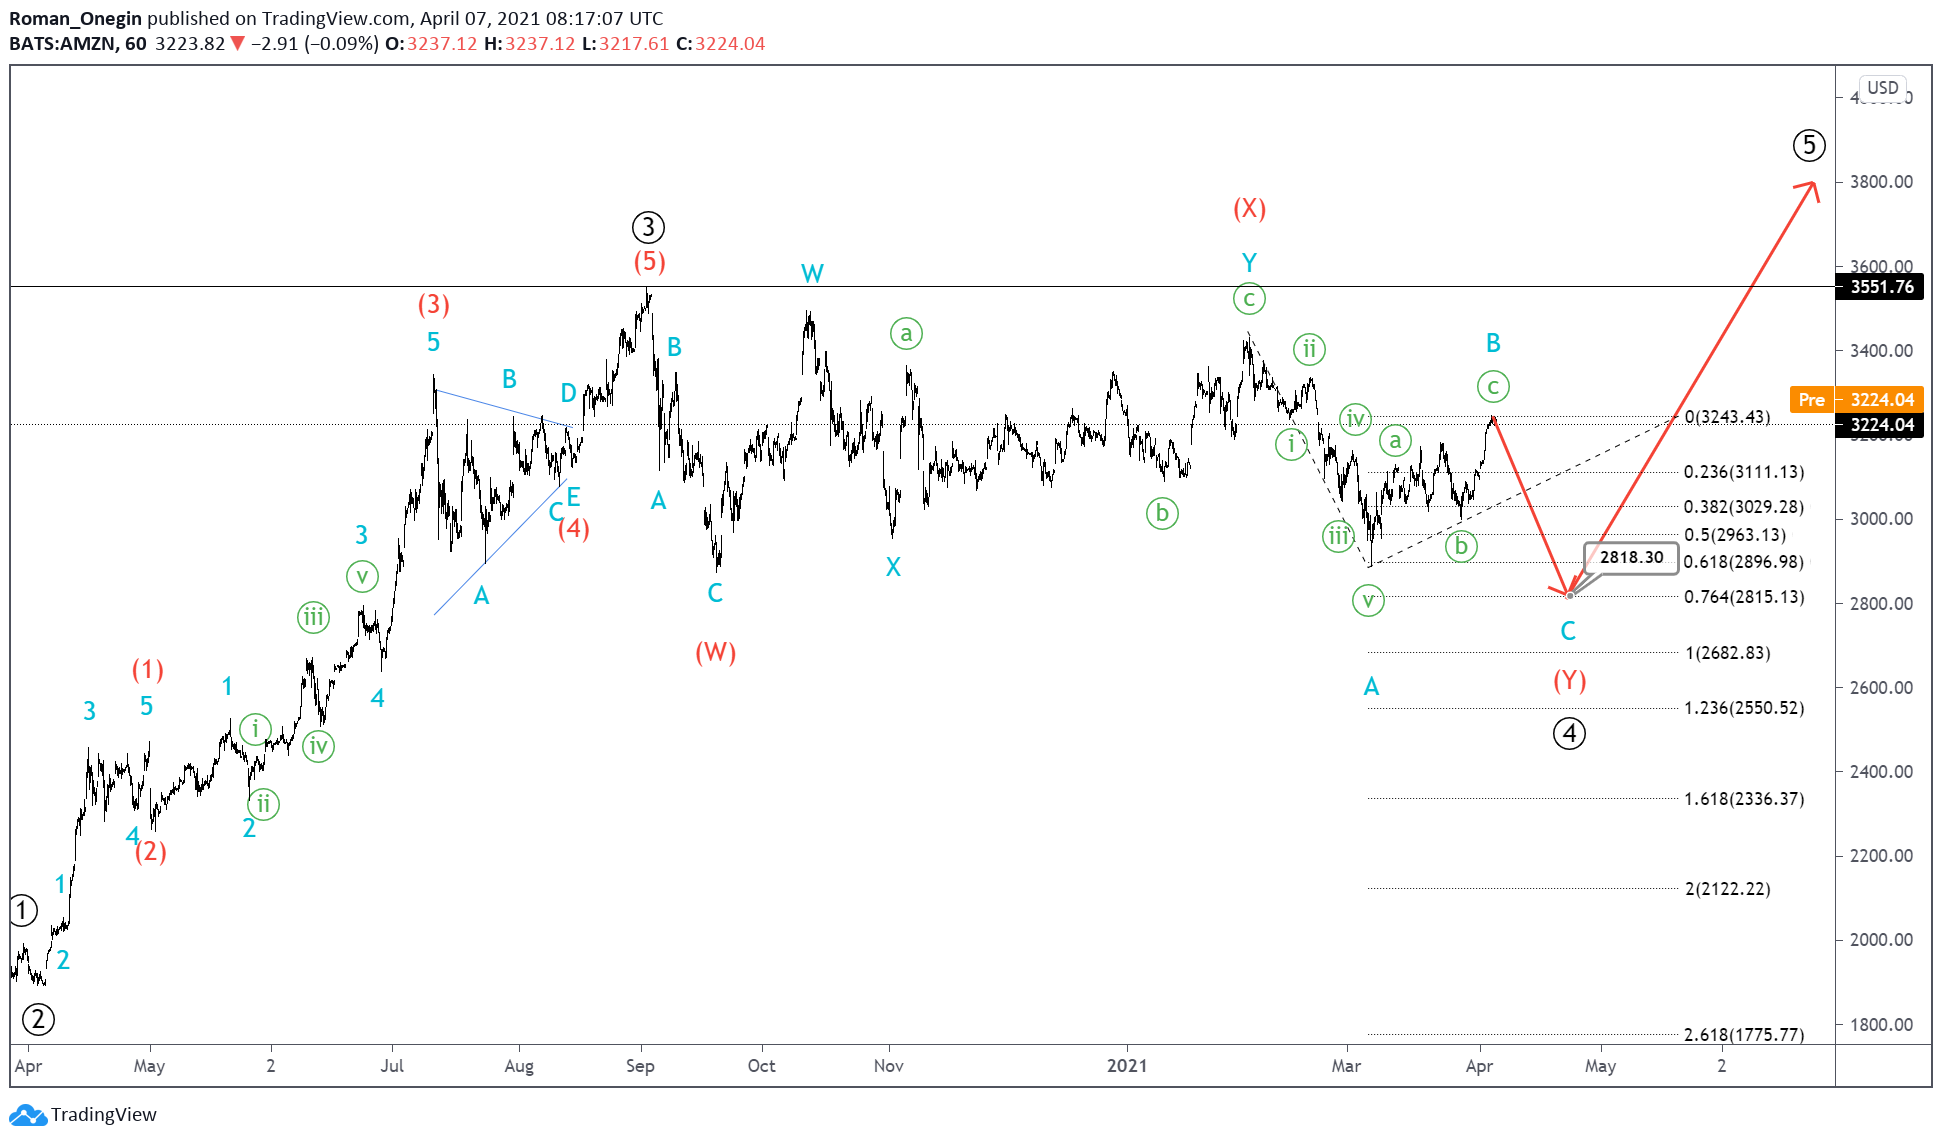Viewport: 1942px width, 1142px height.
Task: Click the circled 4 wave label
Action: pos(1569,733)
